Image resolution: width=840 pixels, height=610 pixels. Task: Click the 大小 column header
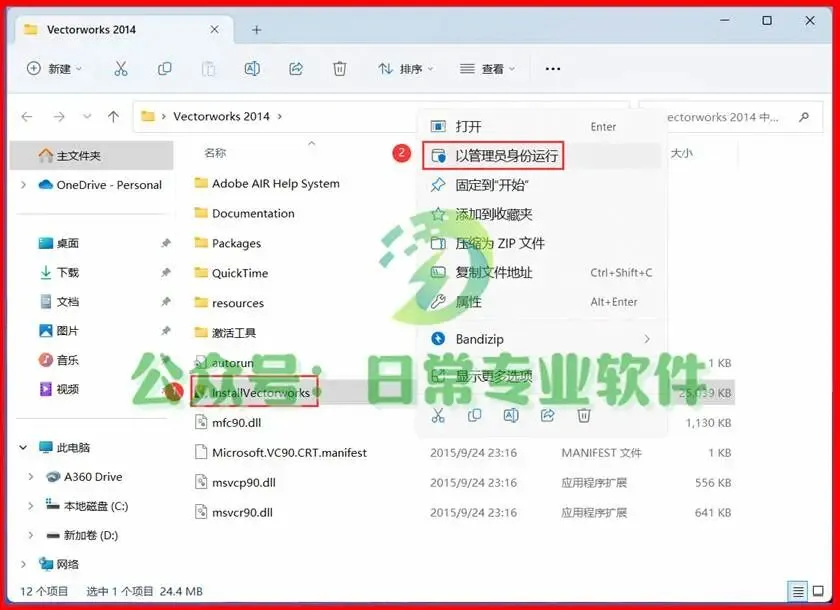[681, 153]
